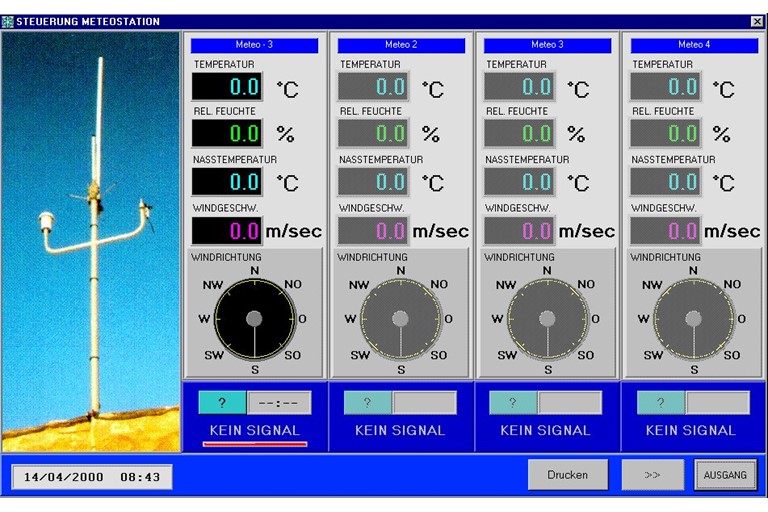This screenshot has height=512, width=768.
Task: Click the >> next page button
Action: point(652,474)
